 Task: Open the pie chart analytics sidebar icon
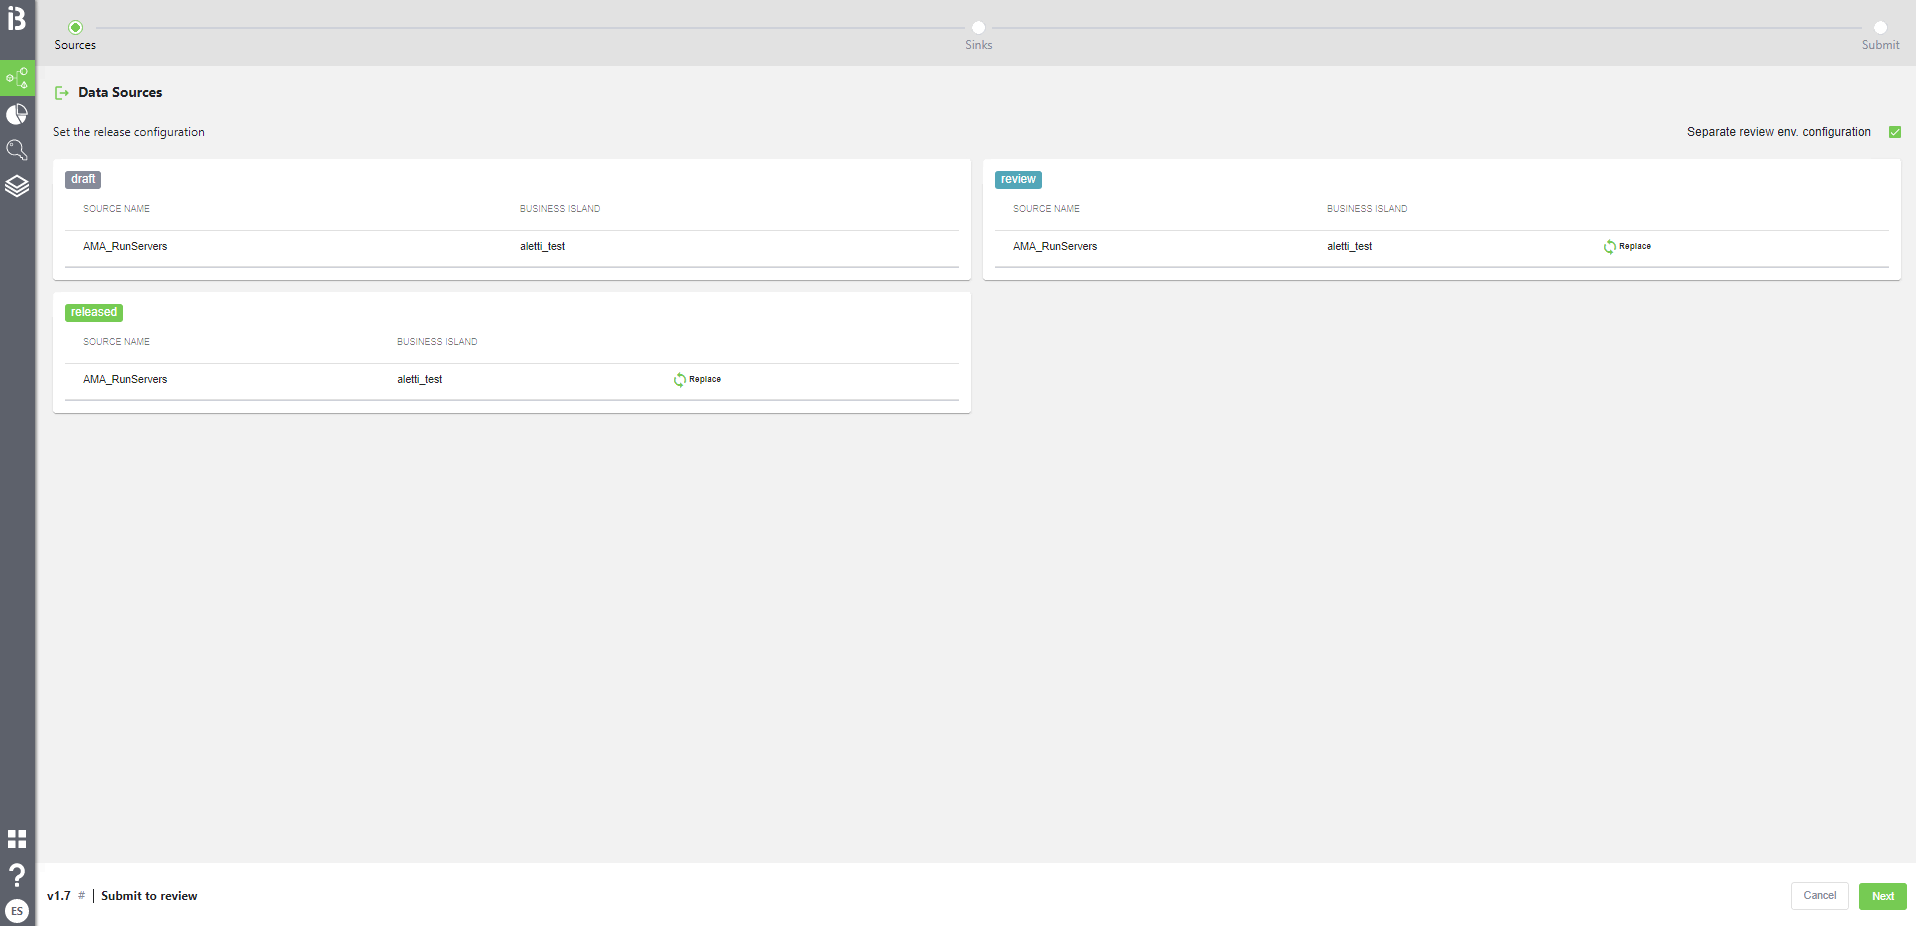point(17,114)
